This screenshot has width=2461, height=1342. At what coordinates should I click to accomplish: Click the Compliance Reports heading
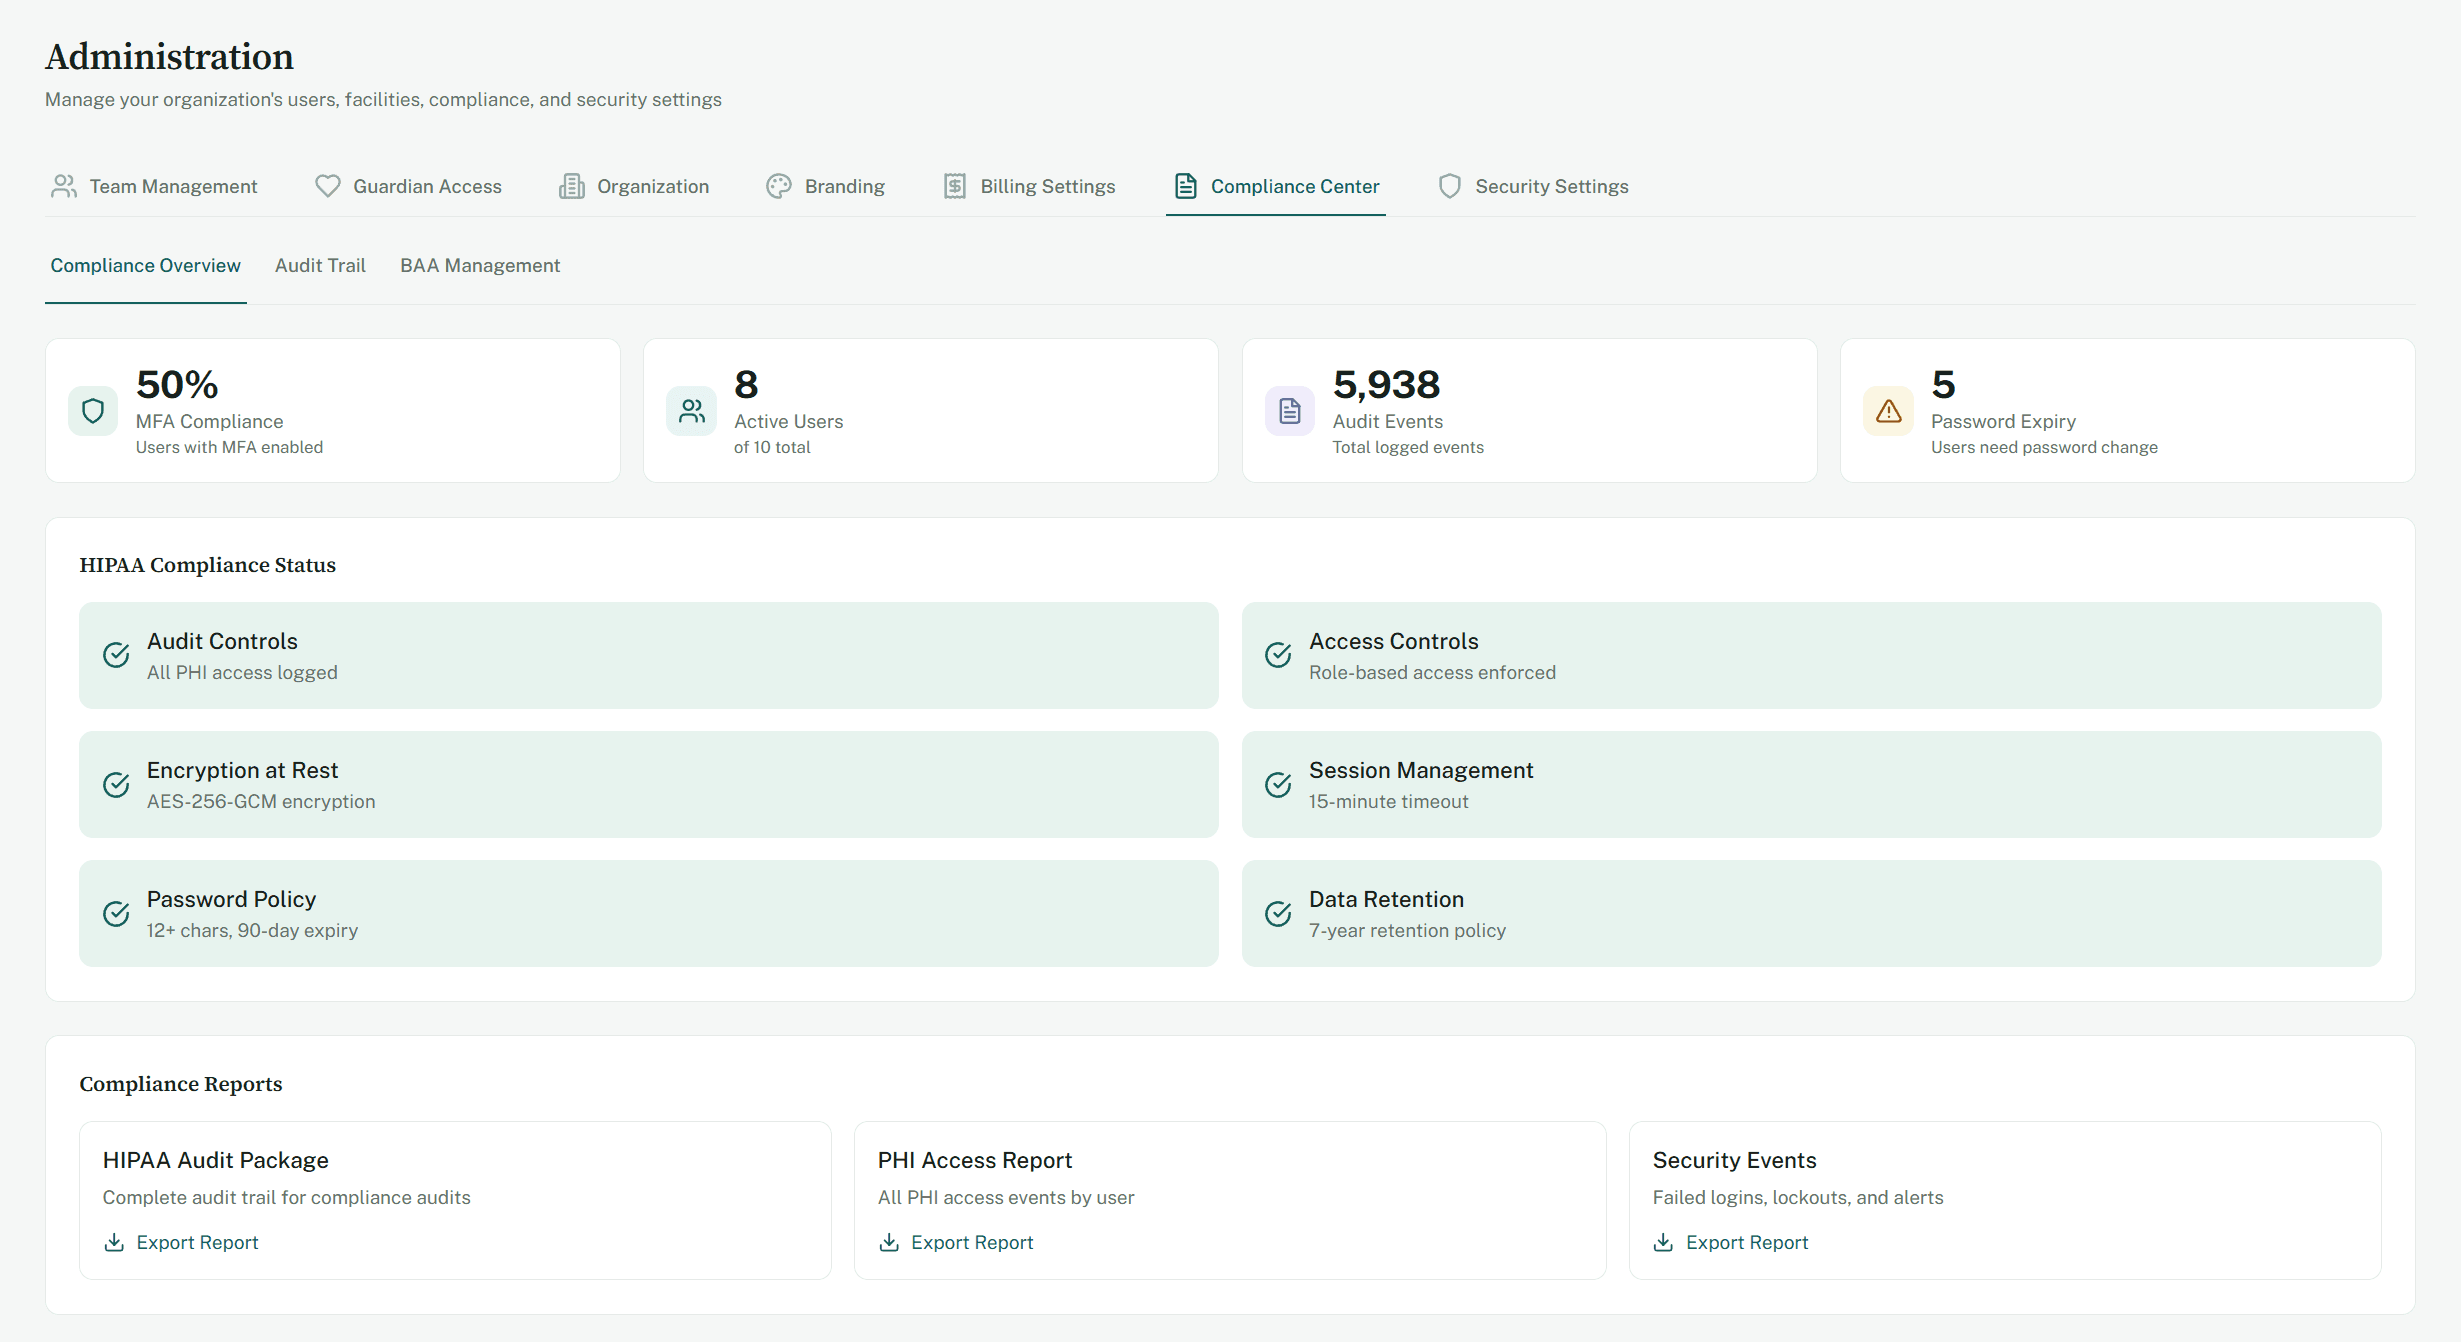pyautogui.click(x=180, y=1084)
